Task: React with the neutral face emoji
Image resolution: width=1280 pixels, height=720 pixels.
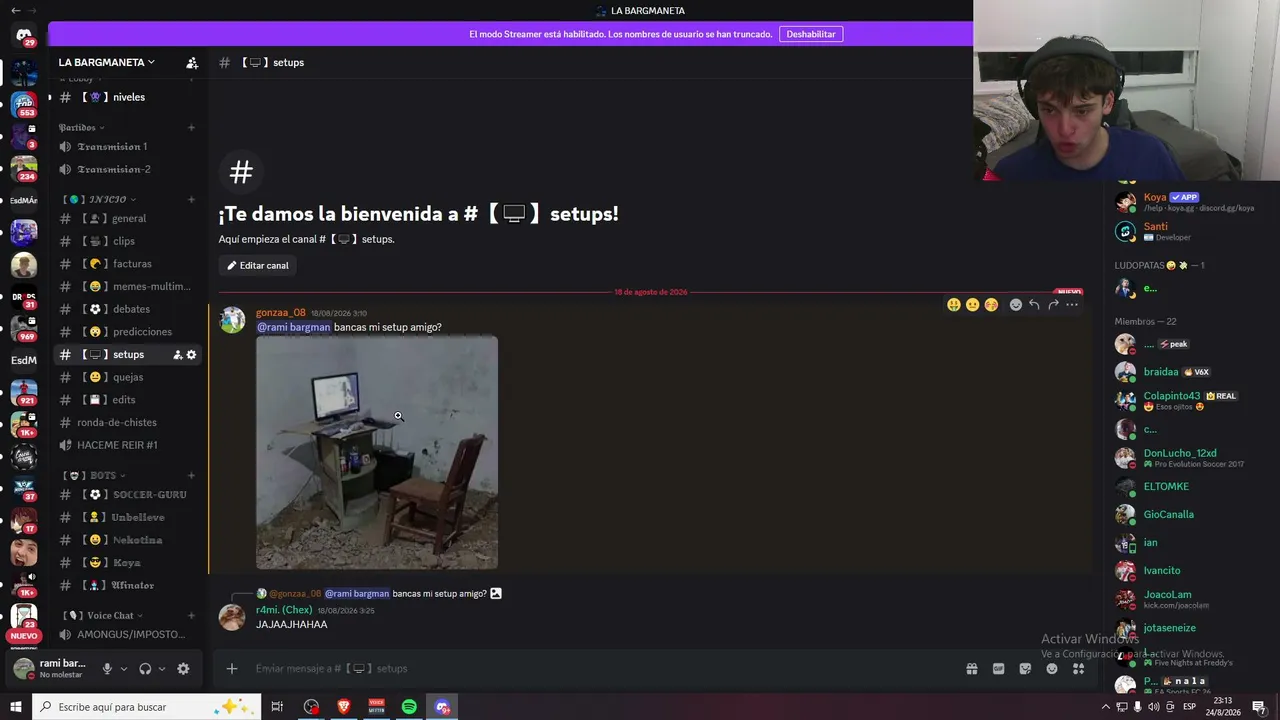Action: pyautogui.click(x=972, y=305)
